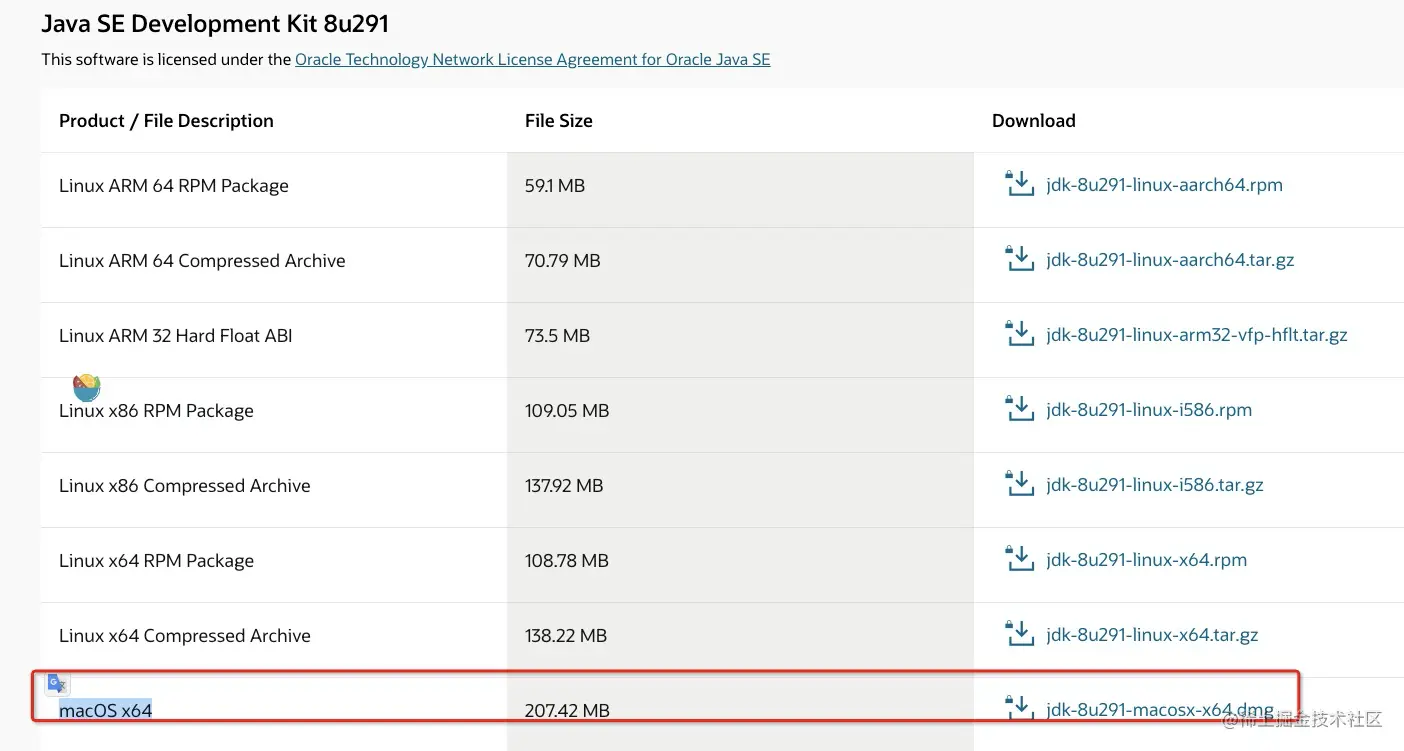
Task: Download jdk-8u291-linux-i586.rpm file link
Action: (x=1149, y=410)
